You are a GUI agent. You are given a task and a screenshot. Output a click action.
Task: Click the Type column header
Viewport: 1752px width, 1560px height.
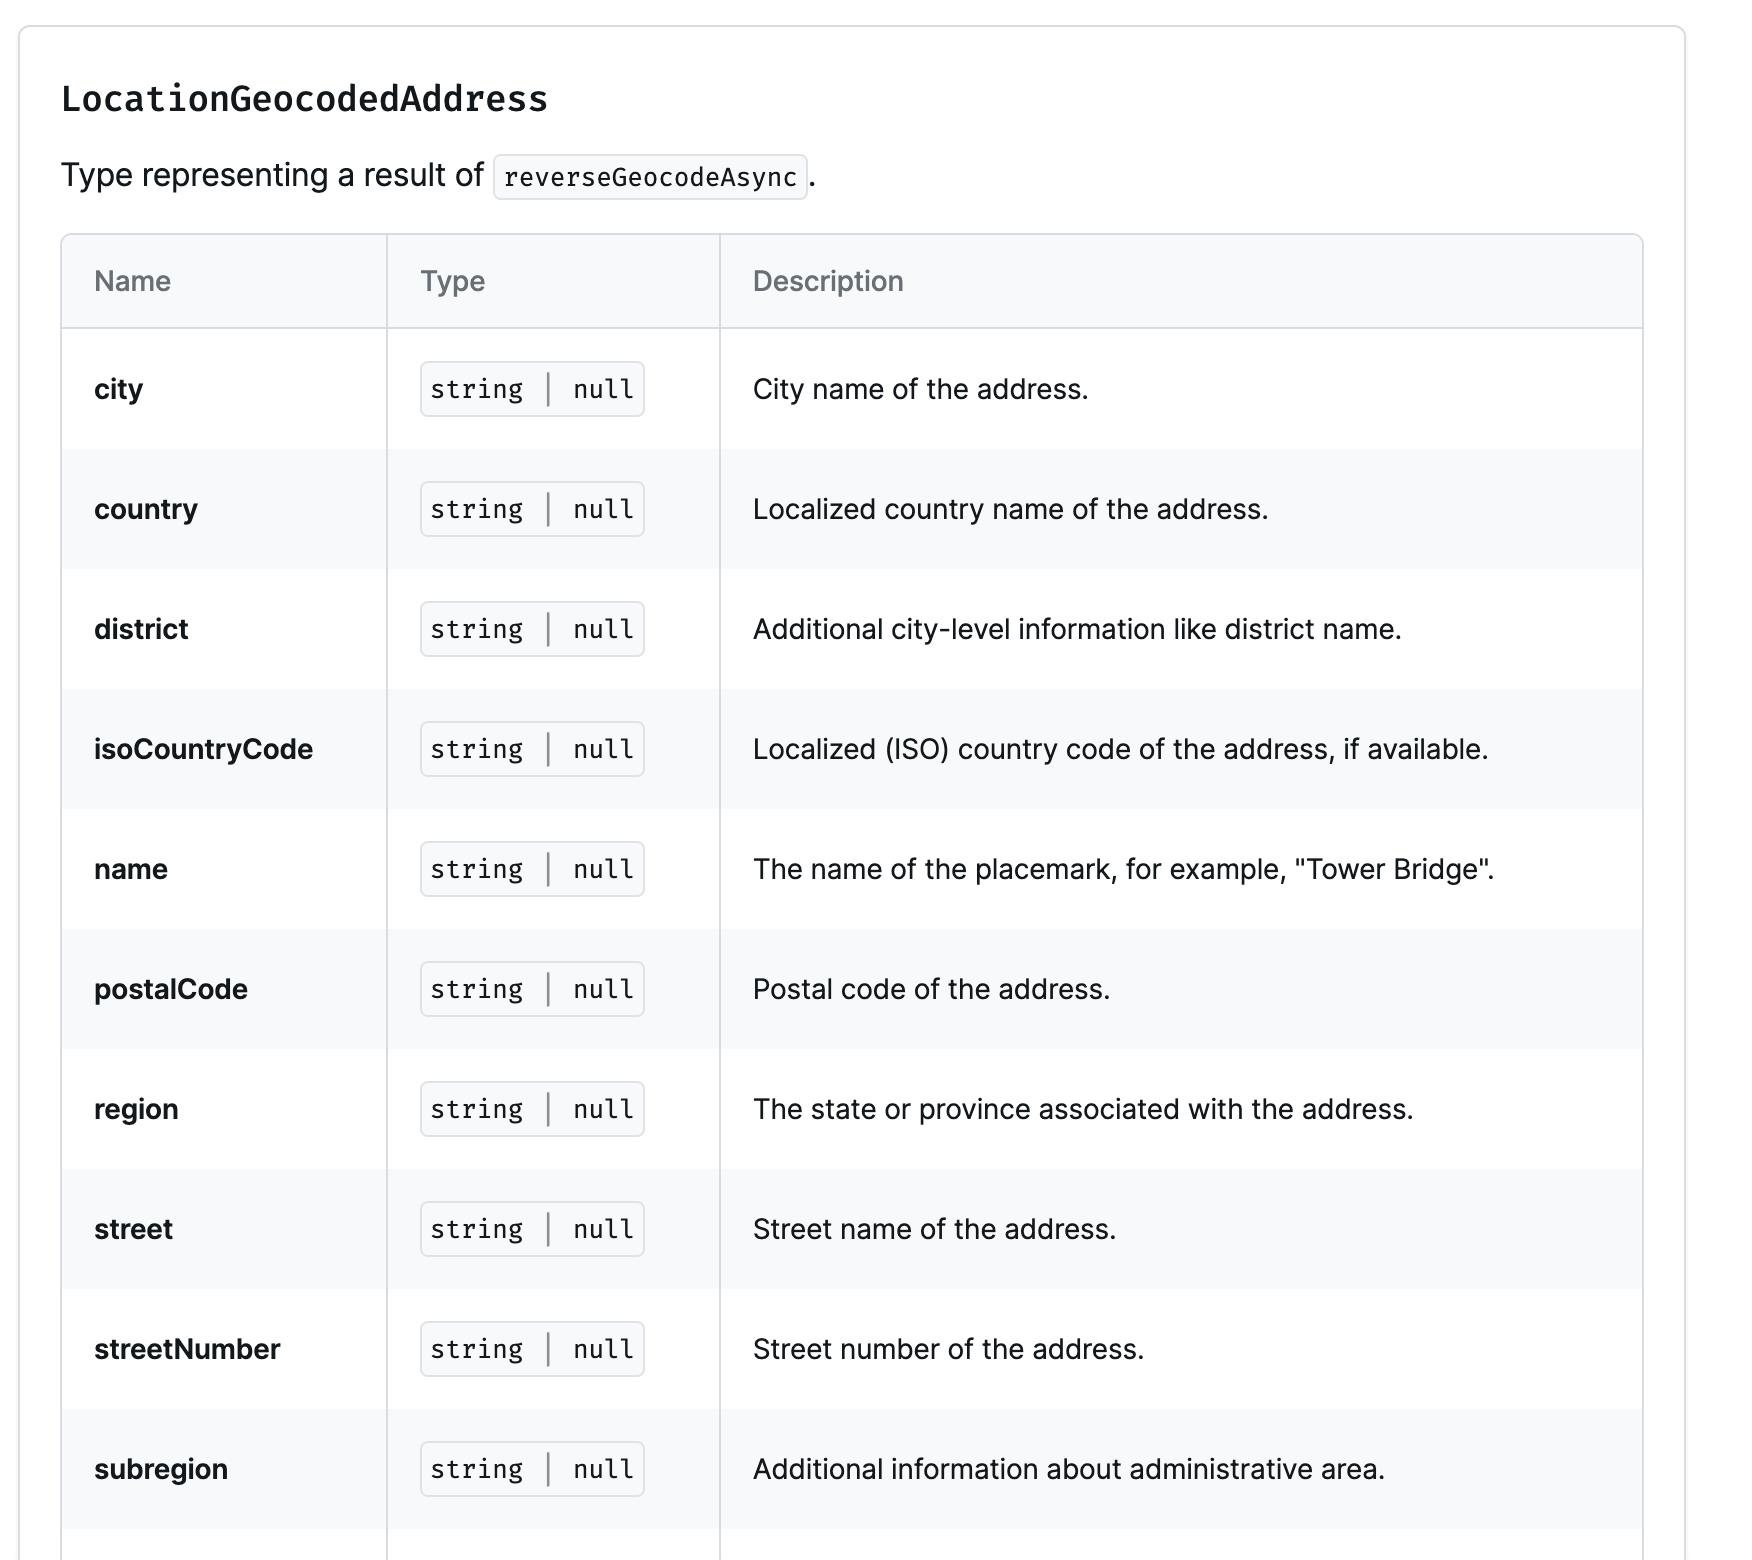click(x=453, y=281)
